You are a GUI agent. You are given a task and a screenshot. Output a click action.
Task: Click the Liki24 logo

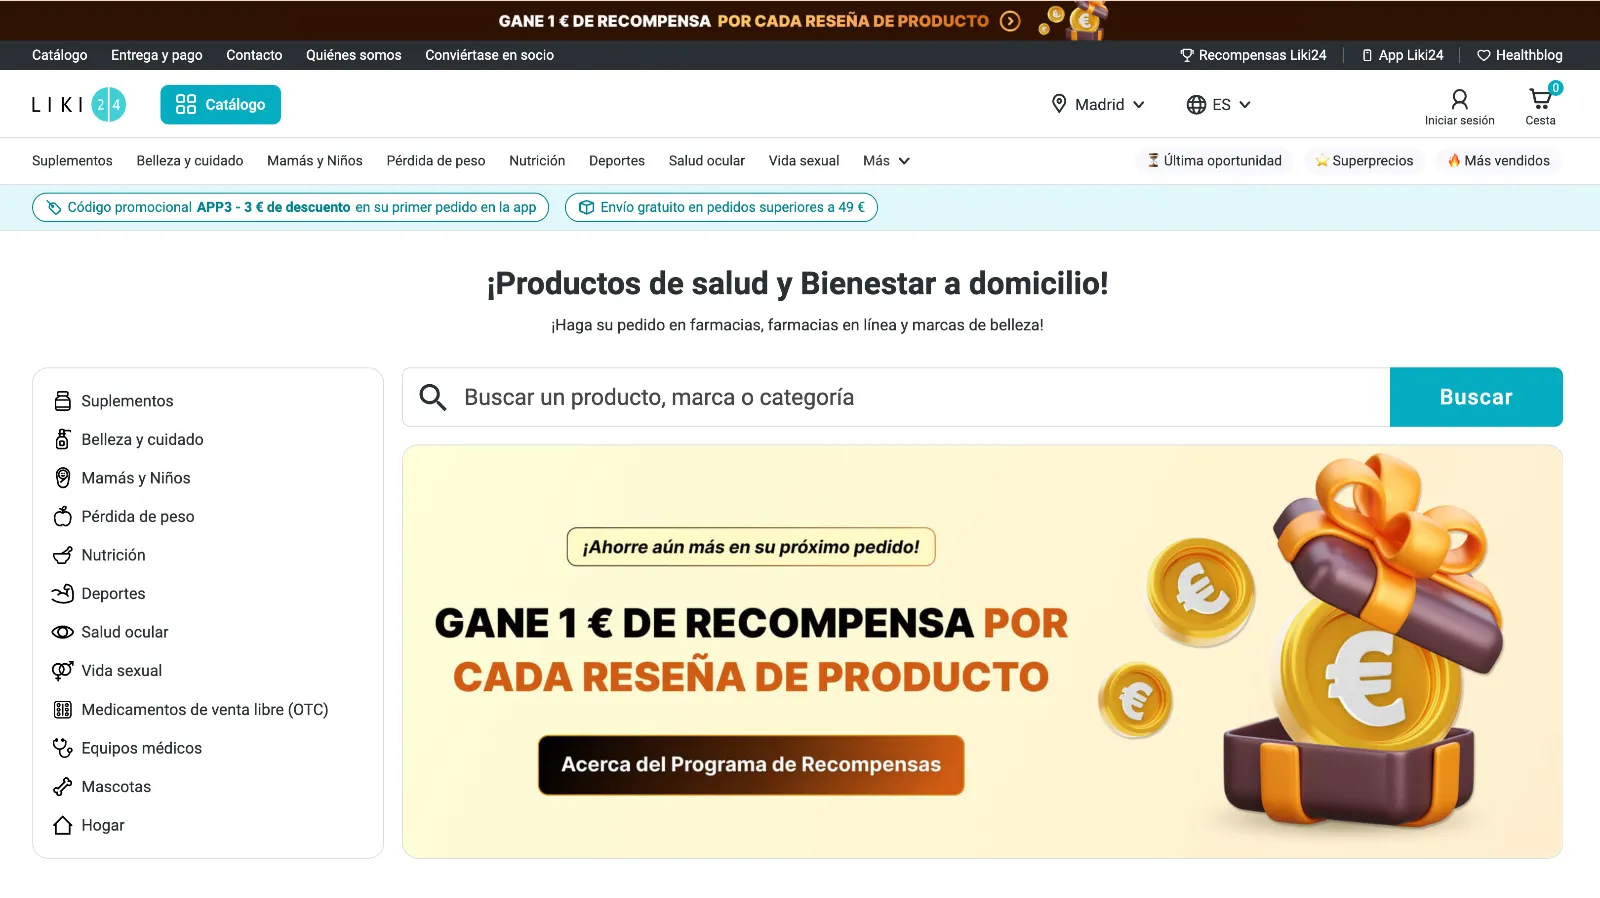[79, 104]
